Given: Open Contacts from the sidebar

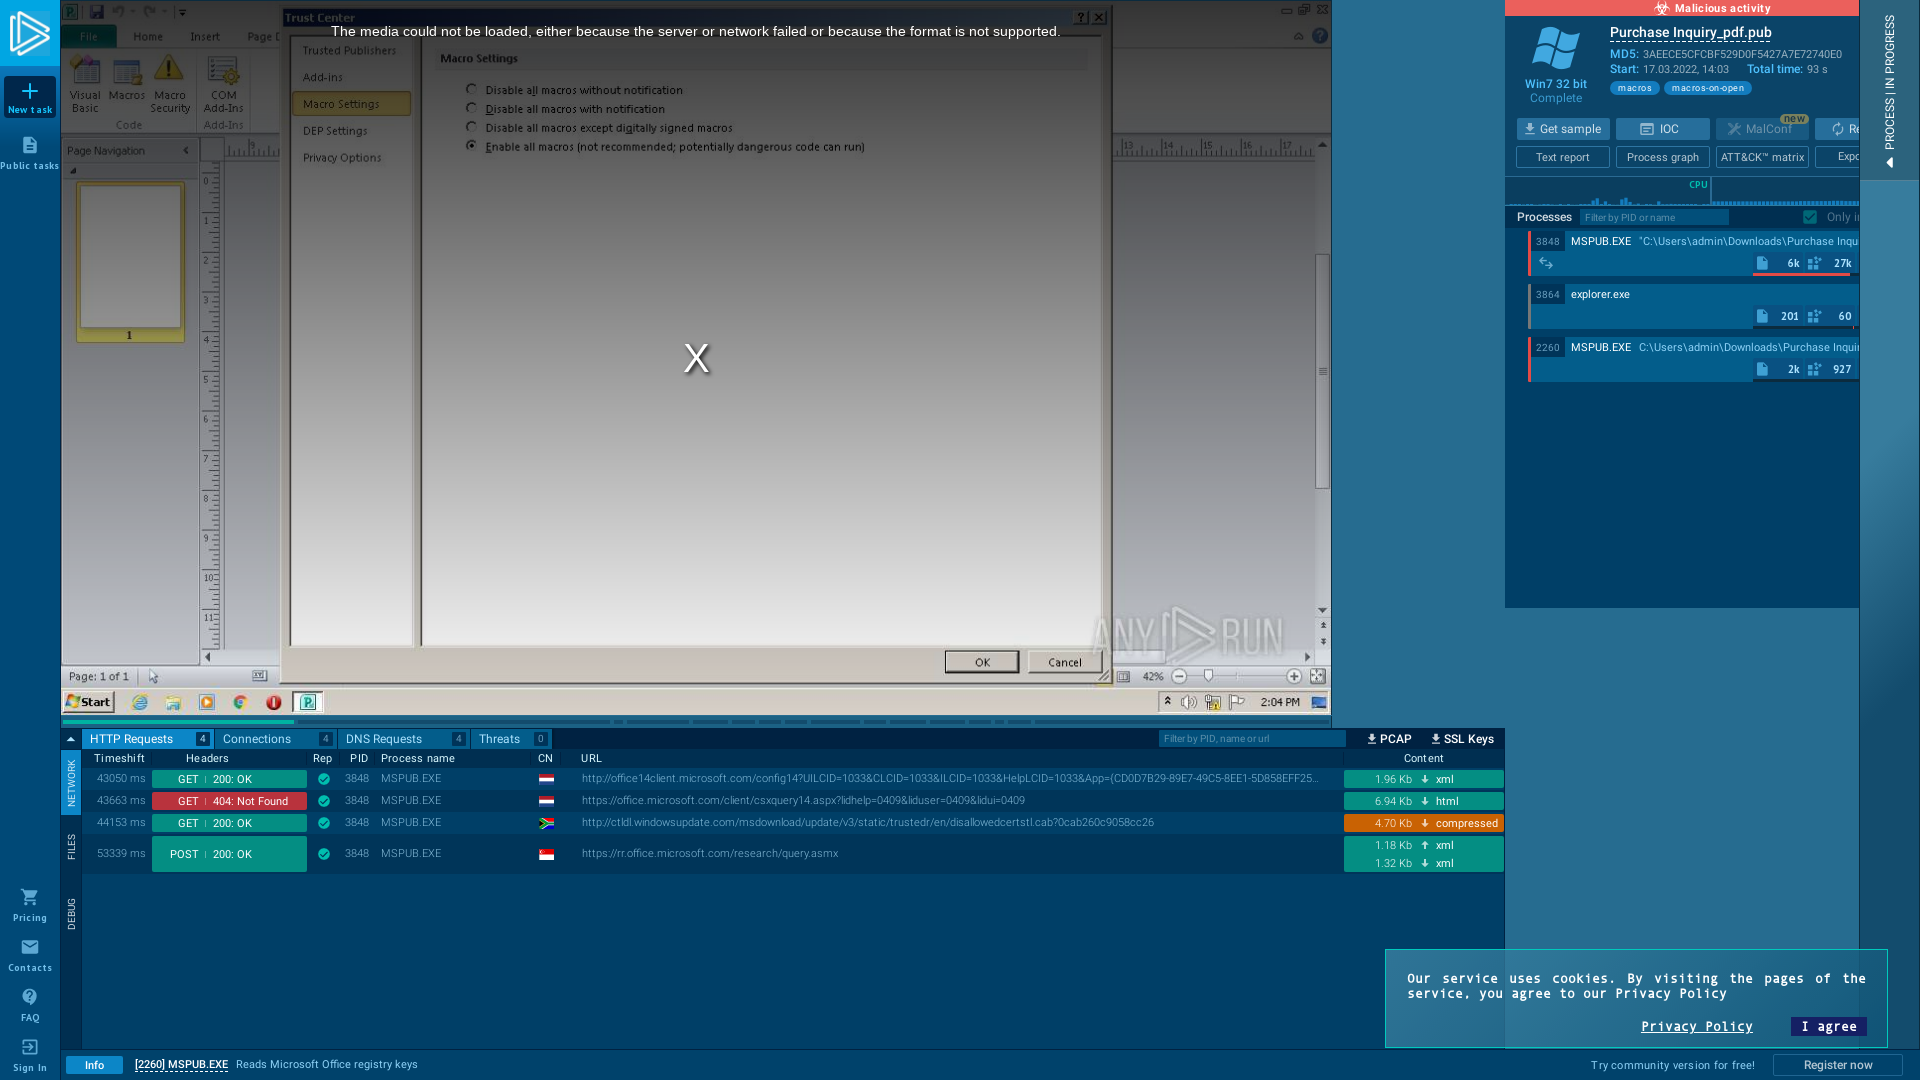Looking at the screenshot, I should pos(30,955).
